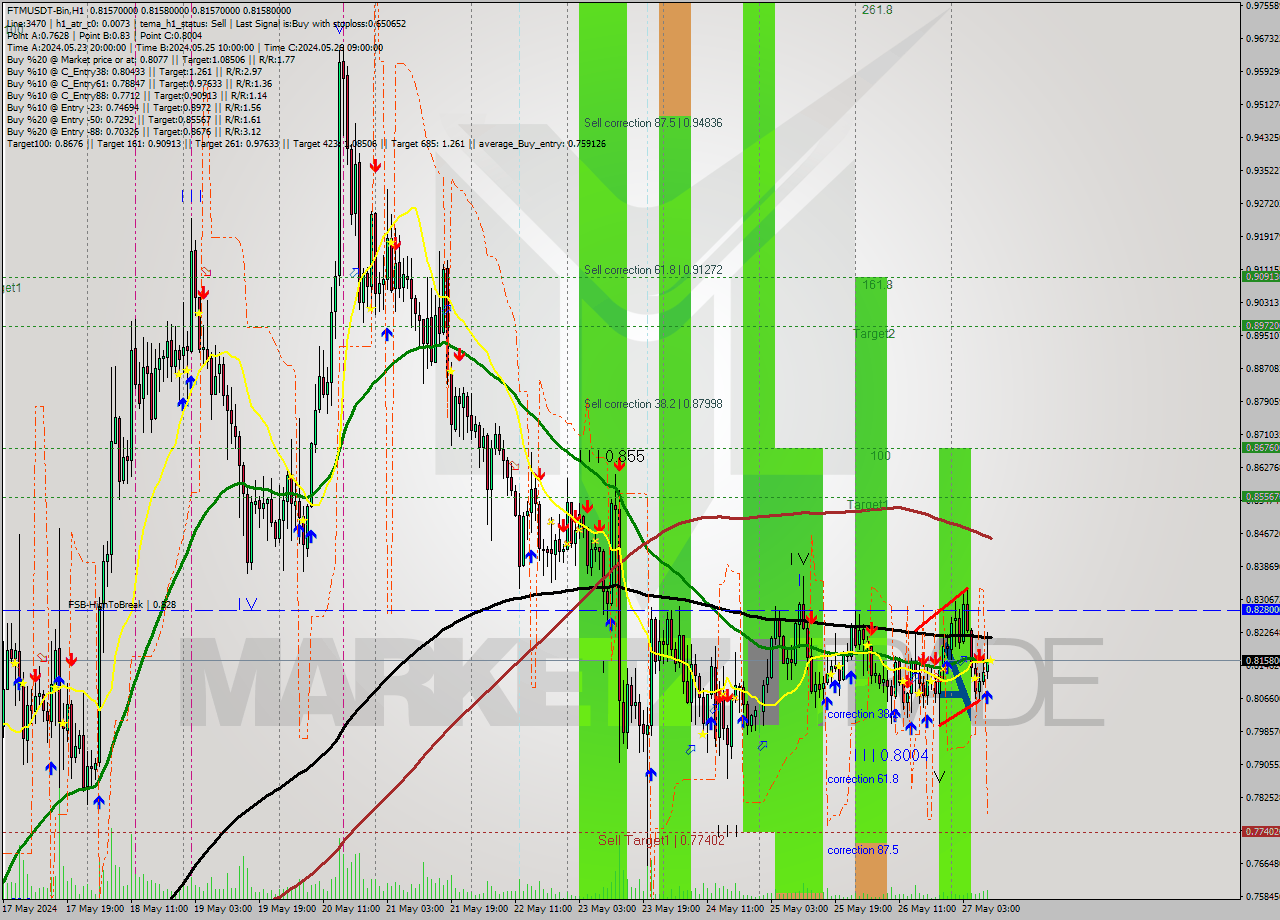Click the 'Sell correction 38.2 | 0.87998' label

(x=653, y=404)
